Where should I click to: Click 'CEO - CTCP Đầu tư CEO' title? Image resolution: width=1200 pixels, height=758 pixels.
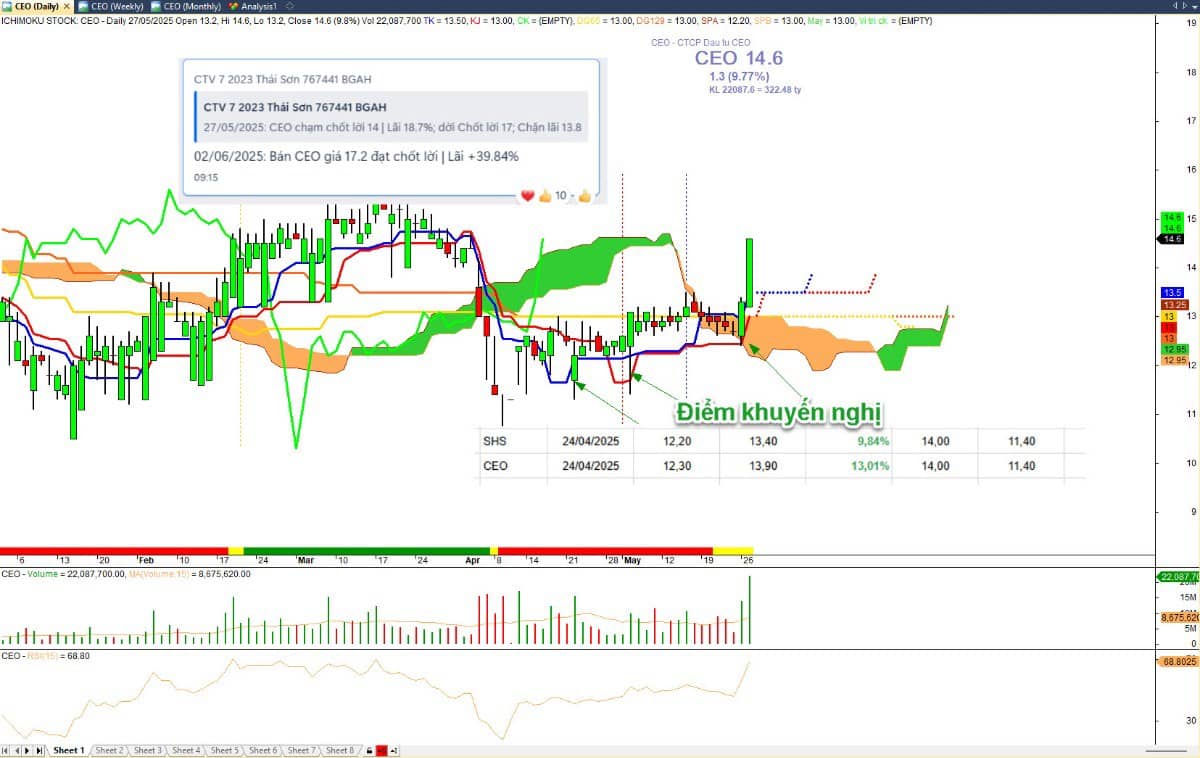700,43
